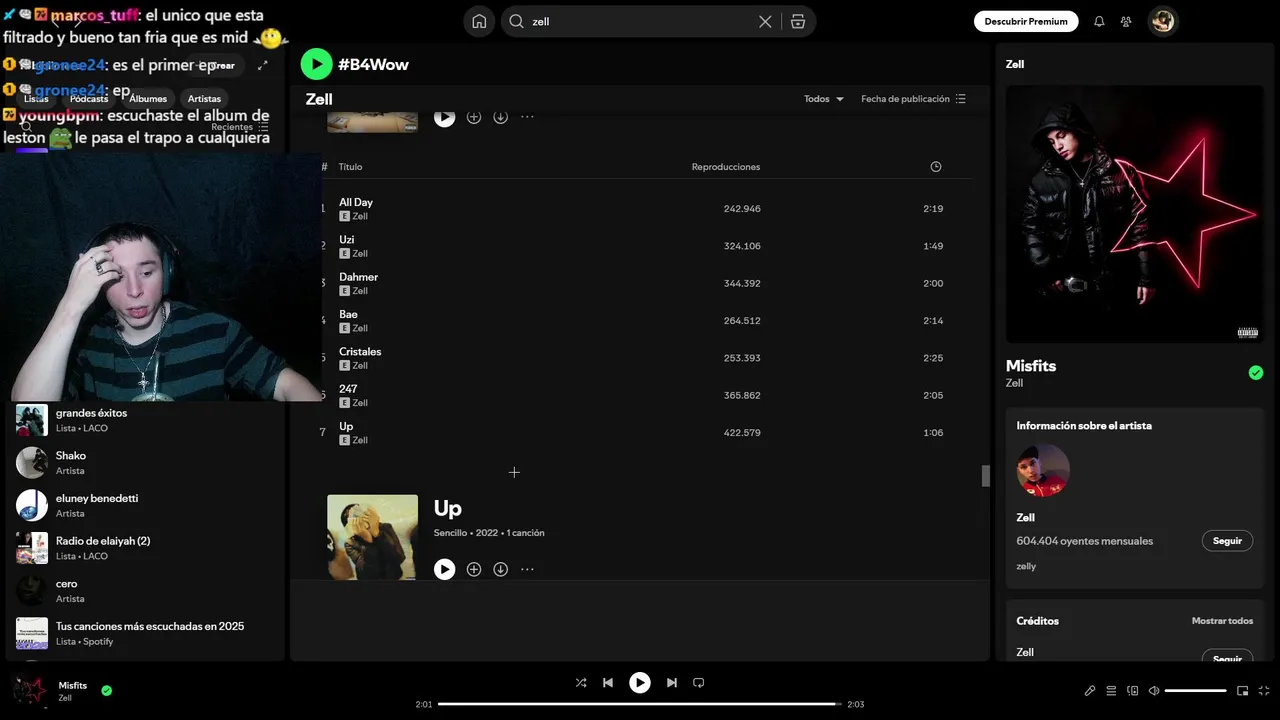Skip to previous track
1280x720 pixels.
point(608,683)
